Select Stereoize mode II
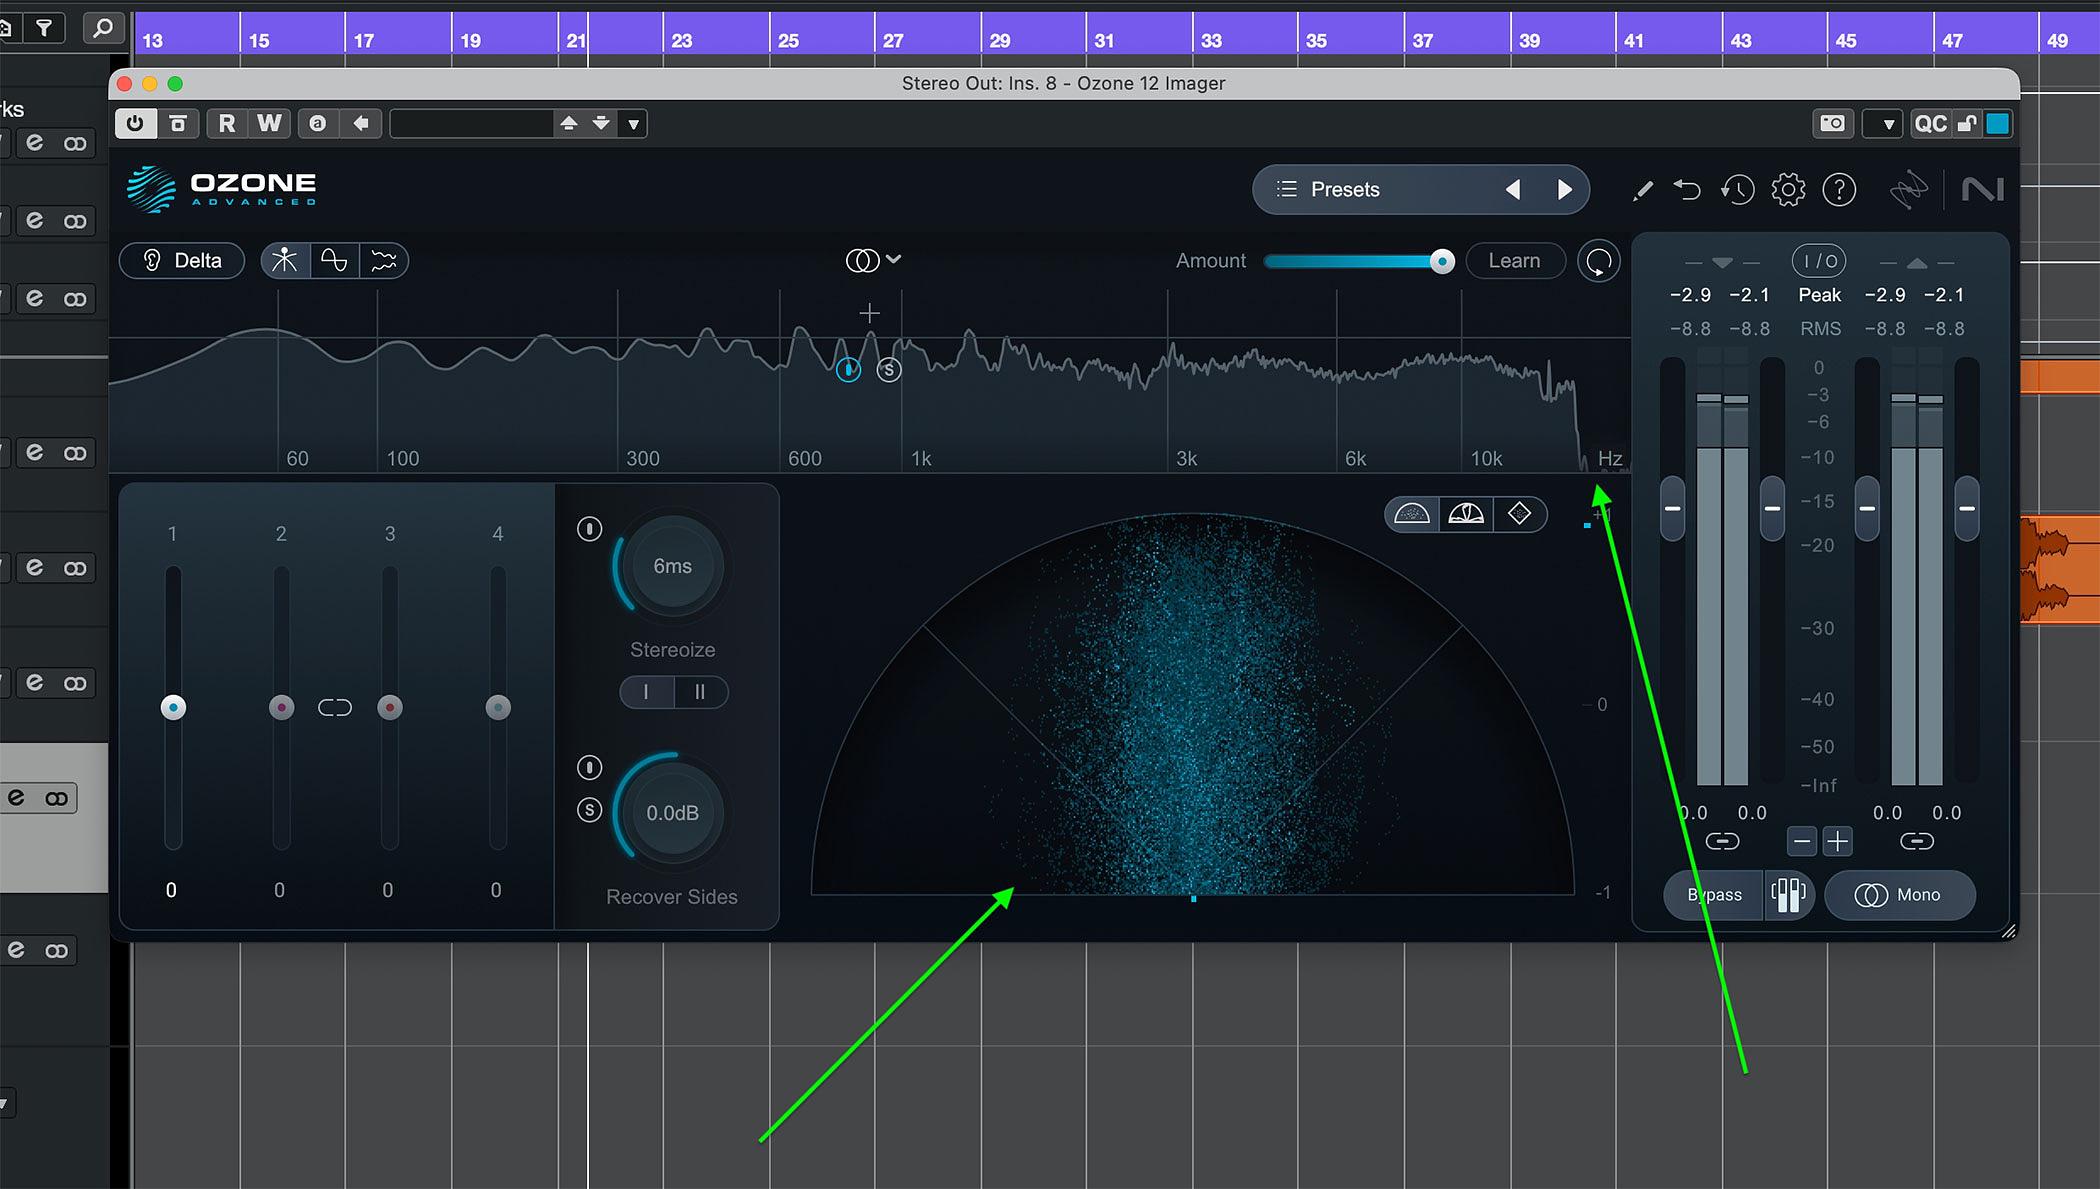Screen dimensions: 2100x1189 point(700,692)
